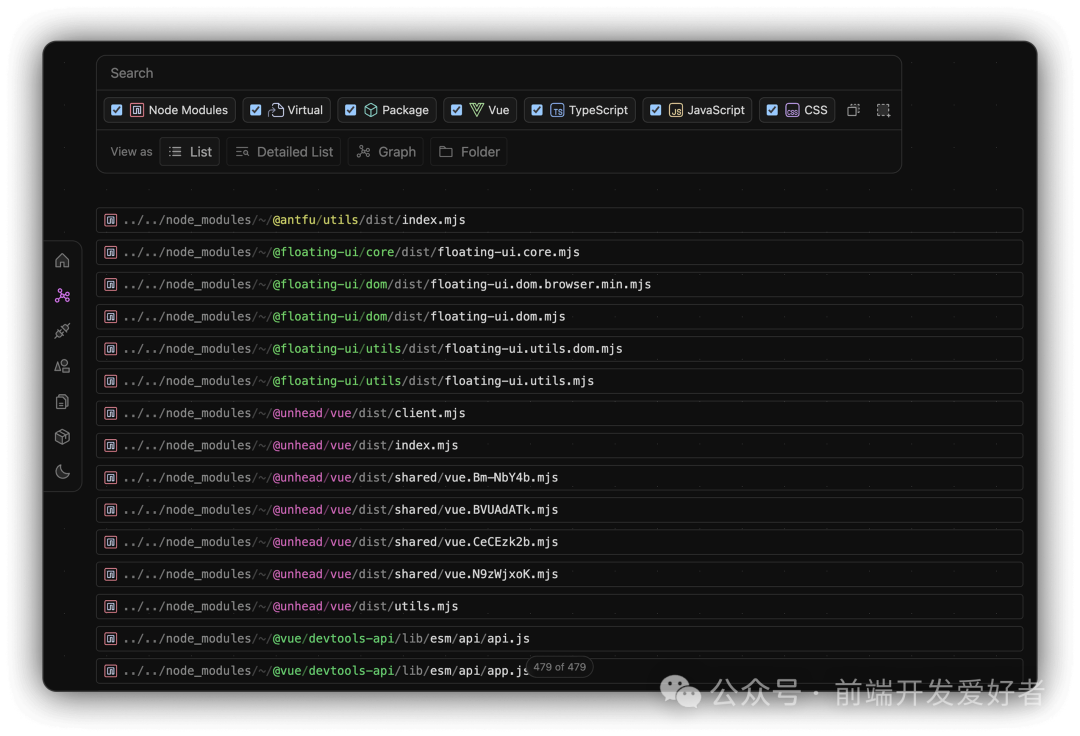The image size is (1080, 736).
Task: Open the Packages box icon in sidebar
Action: (x=62, y=437)
